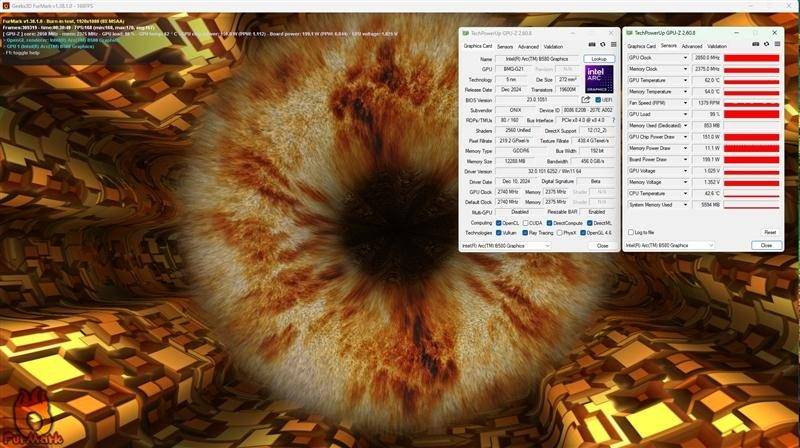Switch to Advanced tab in left GPU-Z window

point(528,46)
